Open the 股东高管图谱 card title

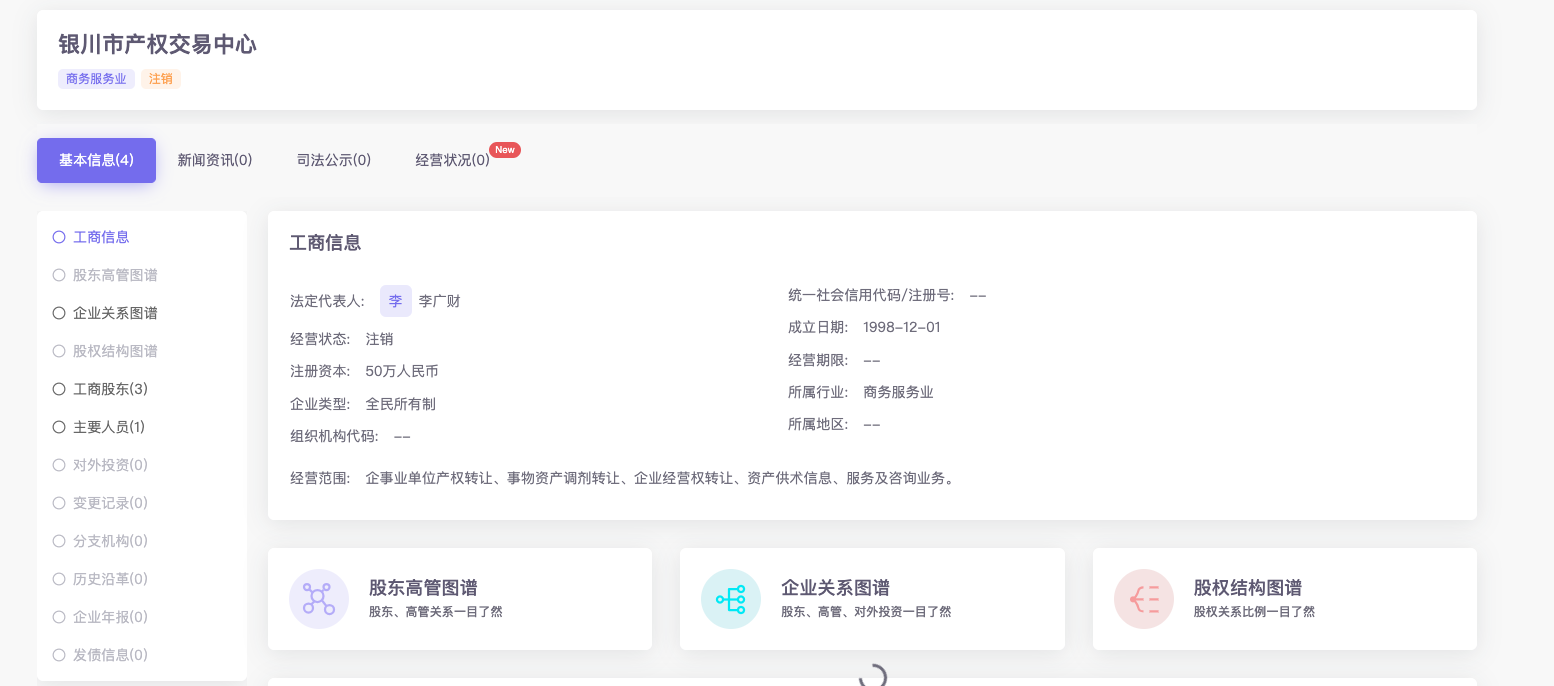pyautogui.click(x=423, y=588)
